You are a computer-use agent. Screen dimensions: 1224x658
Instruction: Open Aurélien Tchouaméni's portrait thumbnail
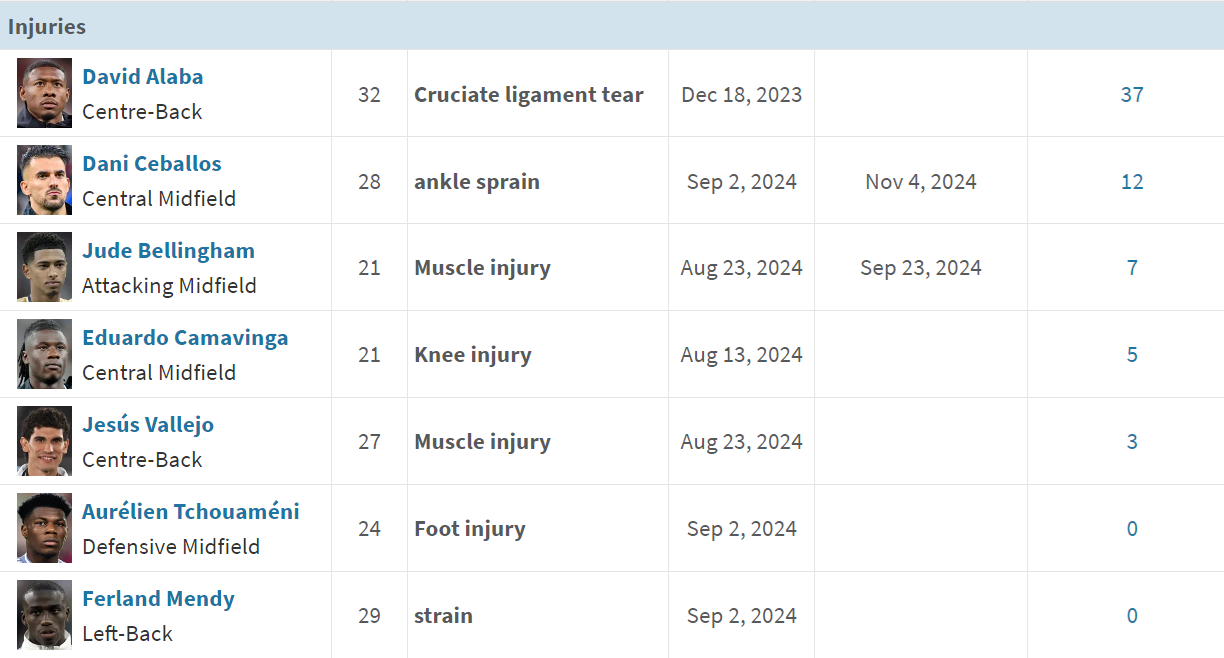(x=44, y=528)
